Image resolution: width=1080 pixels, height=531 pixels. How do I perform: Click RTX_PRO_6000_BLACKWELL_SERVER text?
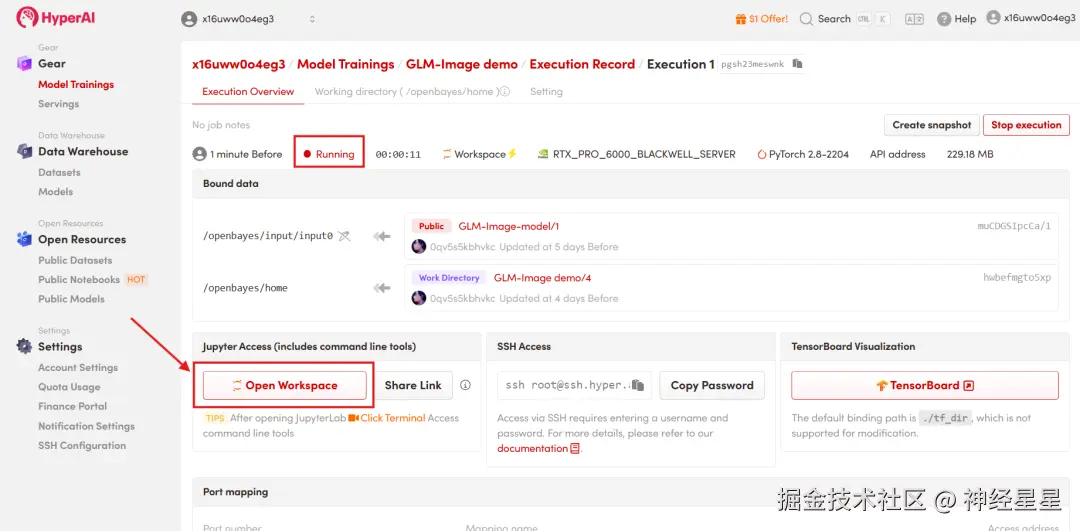pyautogui.click(x=644, y=154)
